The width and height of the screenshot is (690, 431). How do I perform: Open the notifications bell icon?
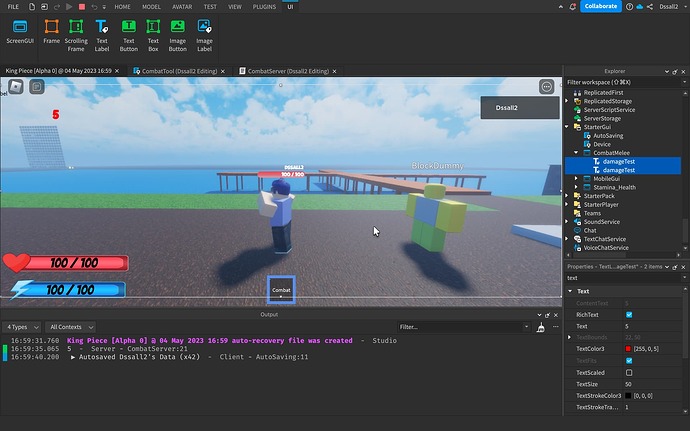point(573,7)
